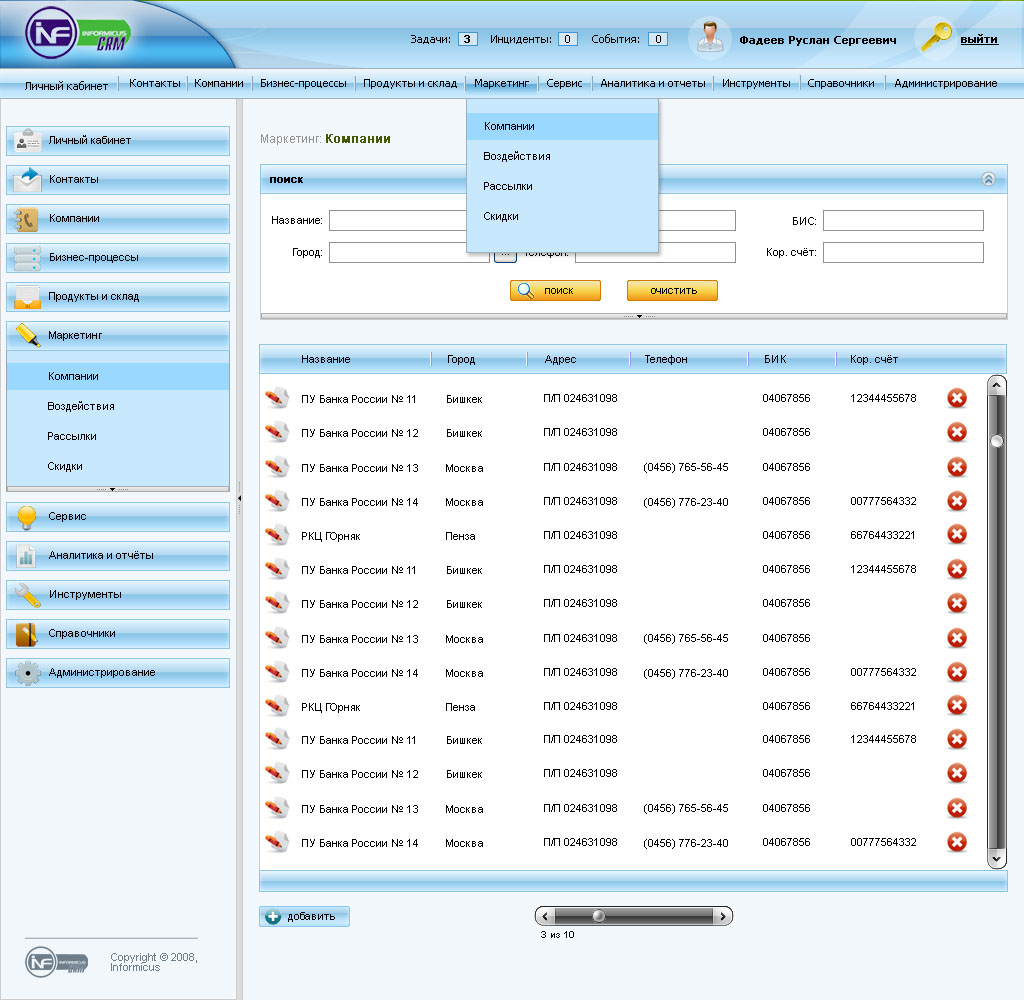Viewport: 1024px width, 1000px height.
Task: Open the edit pencil icon for РКЦ ГОрняк
Action: 276,535
